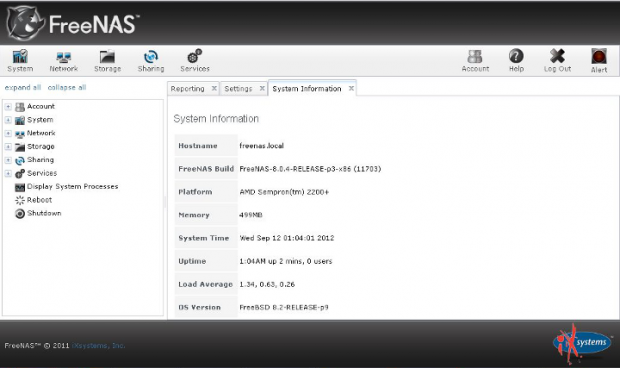This screenshot has width=620, height=368.
Task: Click the Sharing tree node icon
Action: coord(20,160)
